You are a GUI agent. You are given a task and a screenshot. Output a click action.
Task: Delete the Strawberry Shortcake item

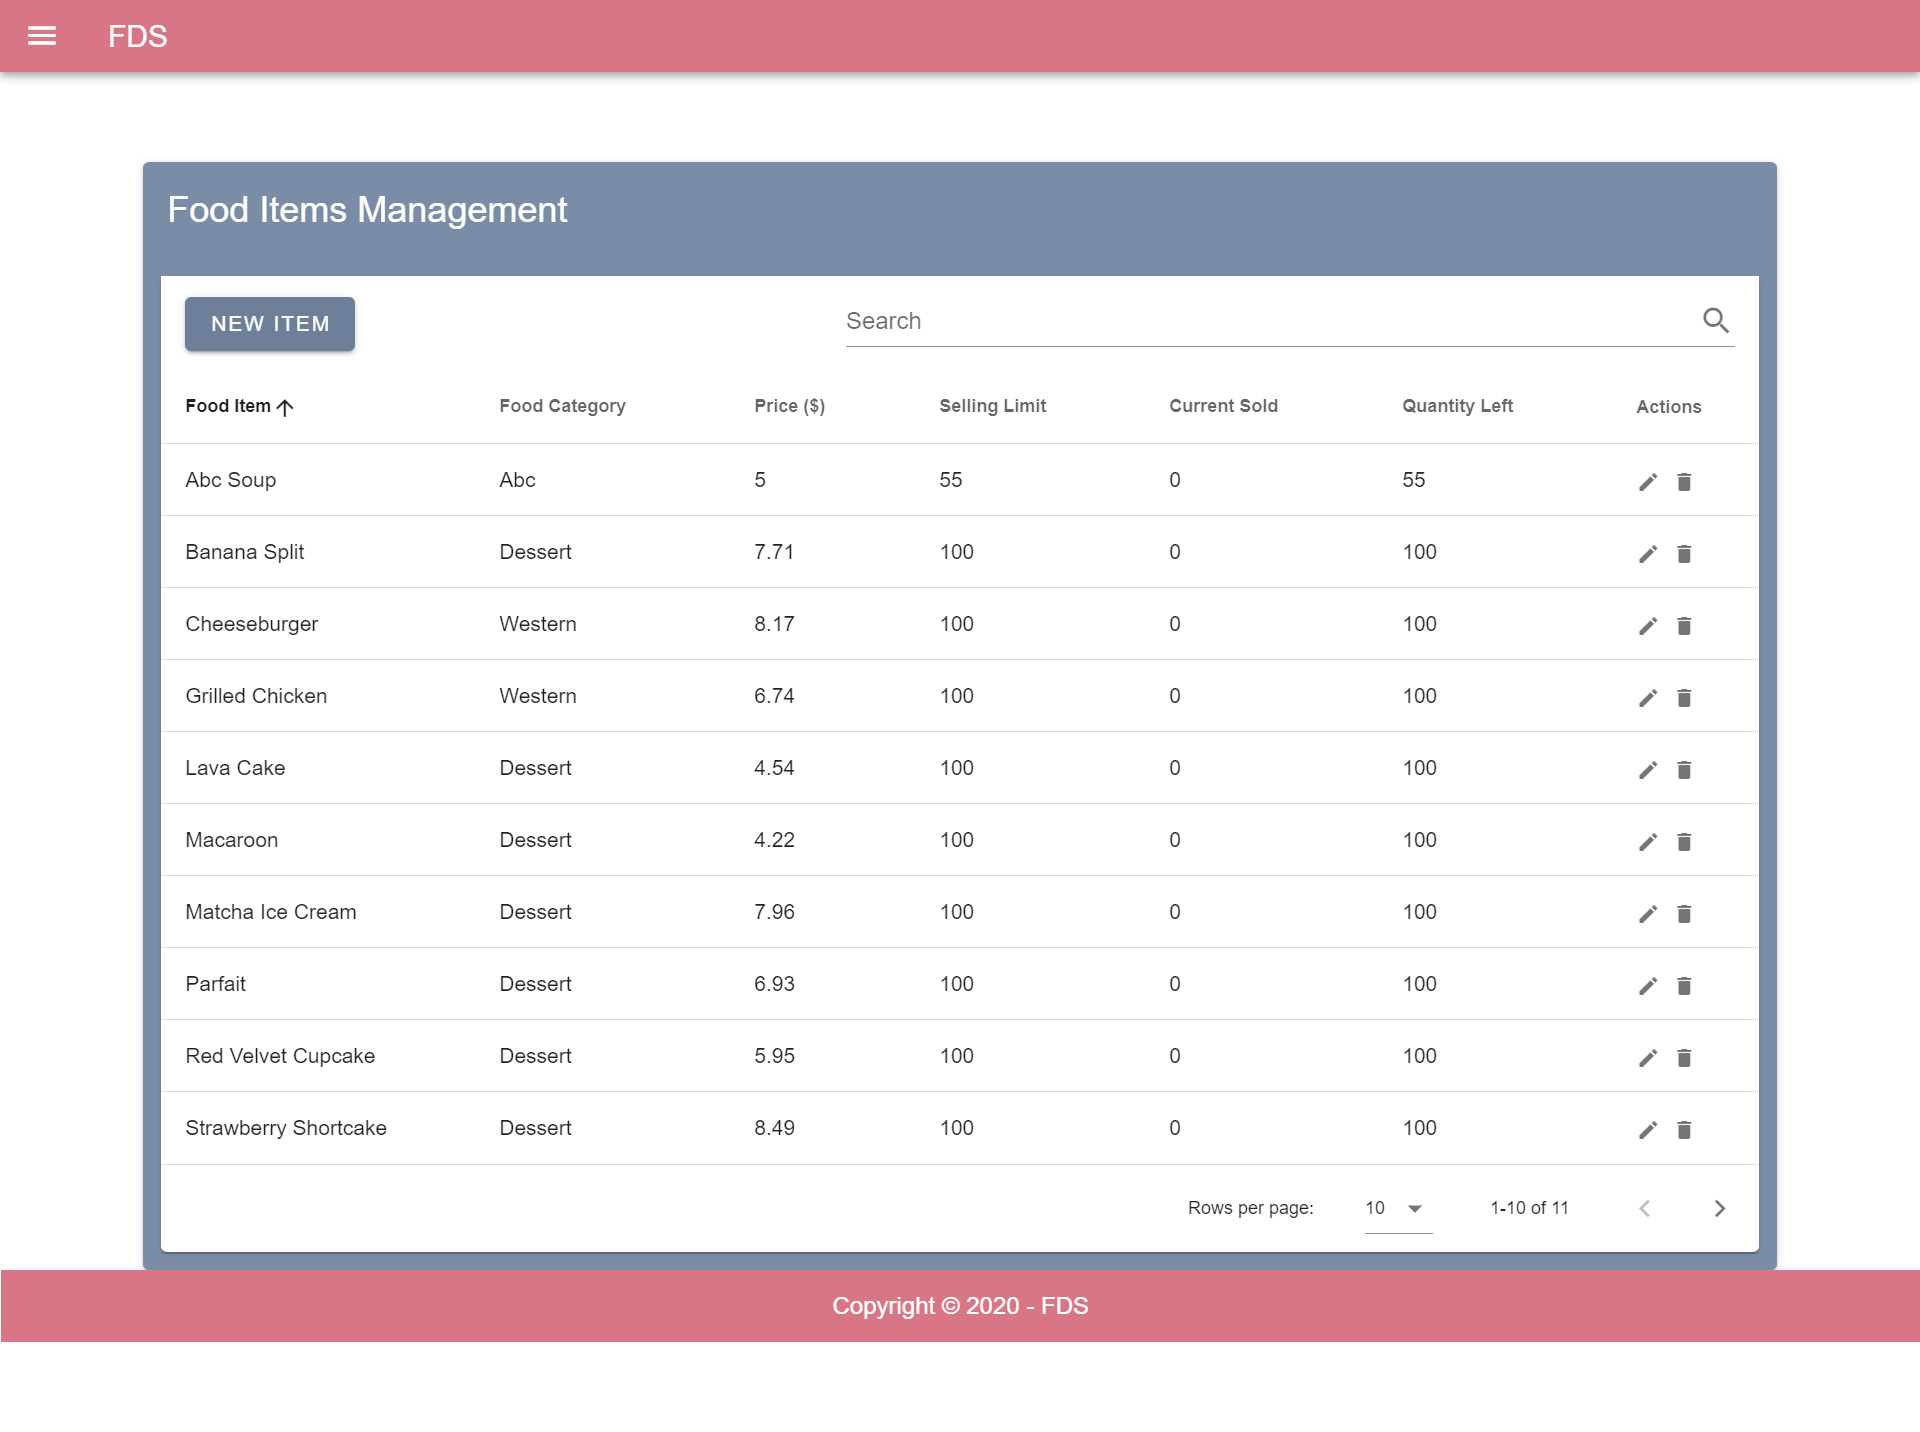pyautogui.click(x=1684, y=1130)
